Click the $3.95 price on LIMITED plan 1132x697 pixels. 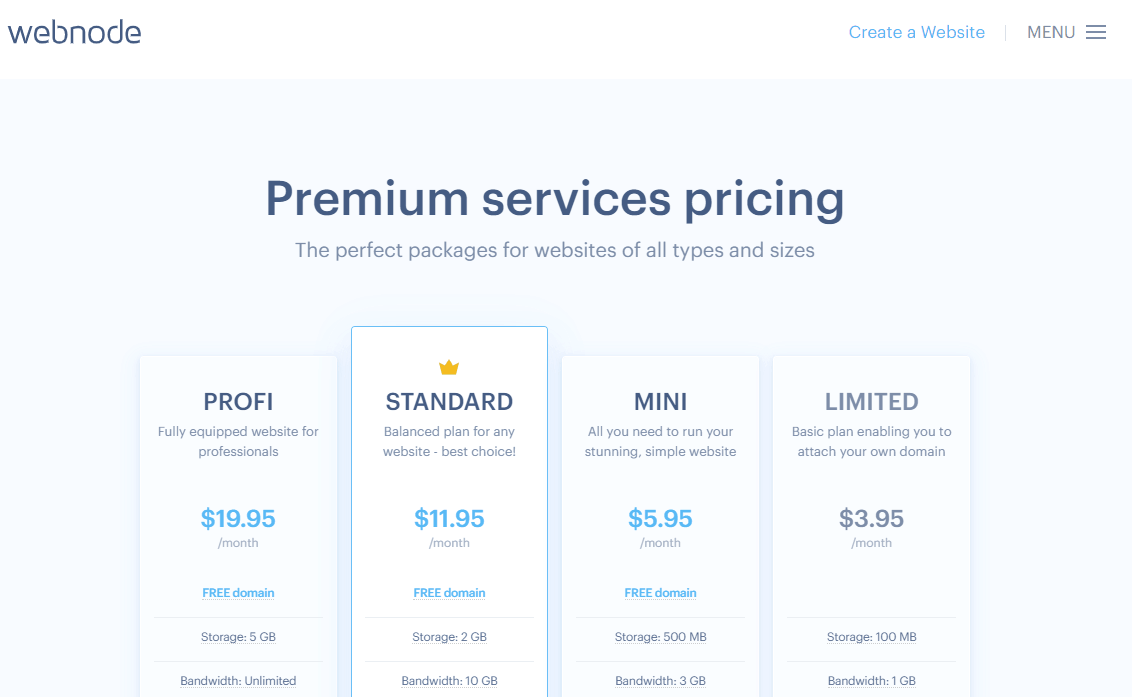(871, 518)
